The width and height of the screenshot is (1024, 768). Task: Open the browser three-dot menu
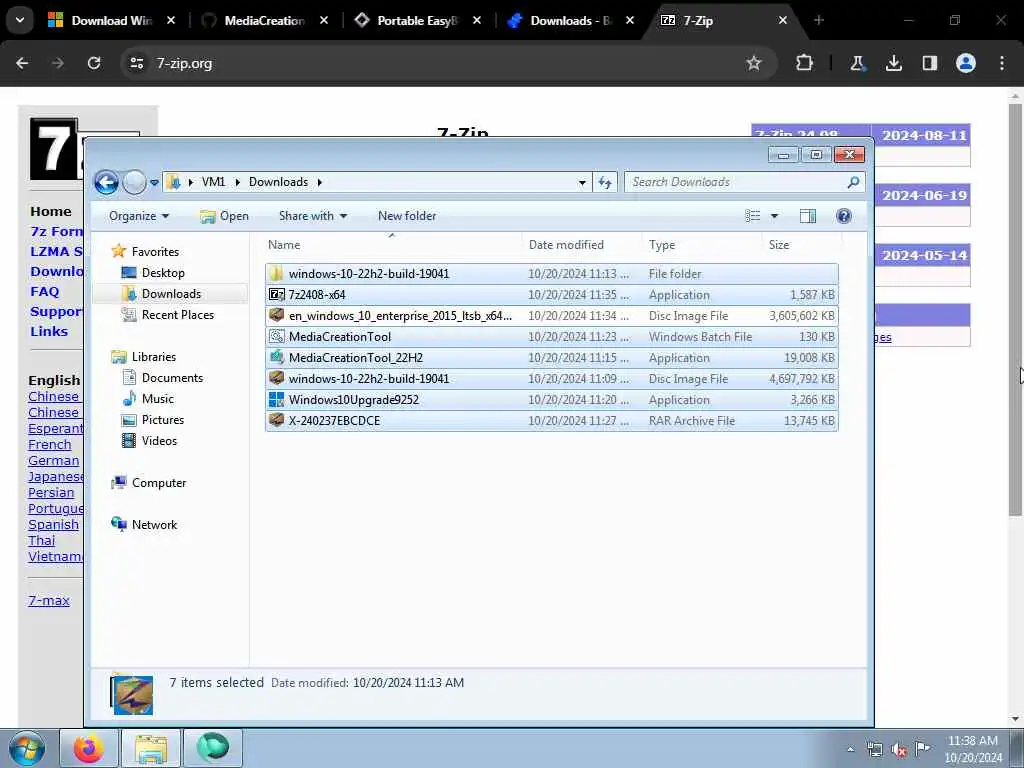coord(1002,63)
